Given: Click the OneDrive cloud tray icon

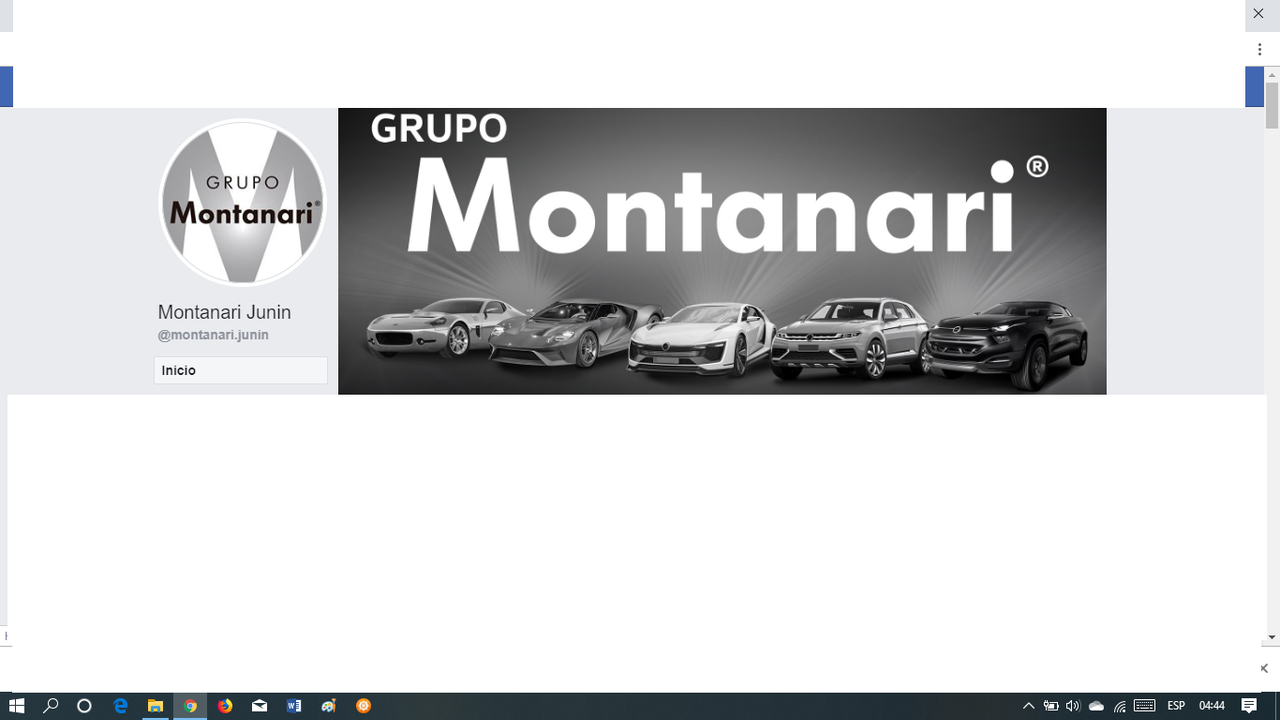Looking at the screenshot, I should pos(1096,706).
